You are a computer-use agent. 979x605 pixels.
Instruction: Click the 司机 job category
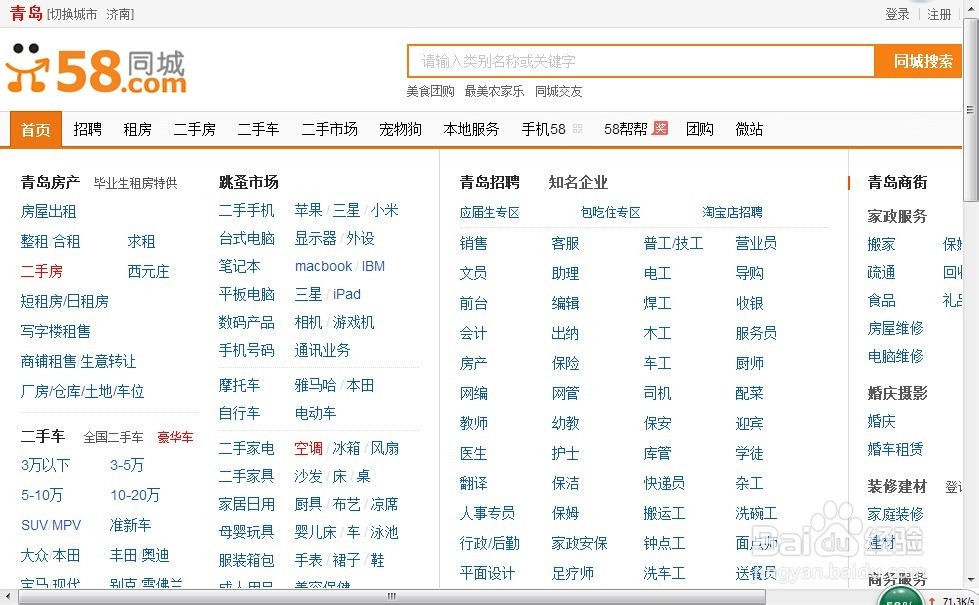657,393
